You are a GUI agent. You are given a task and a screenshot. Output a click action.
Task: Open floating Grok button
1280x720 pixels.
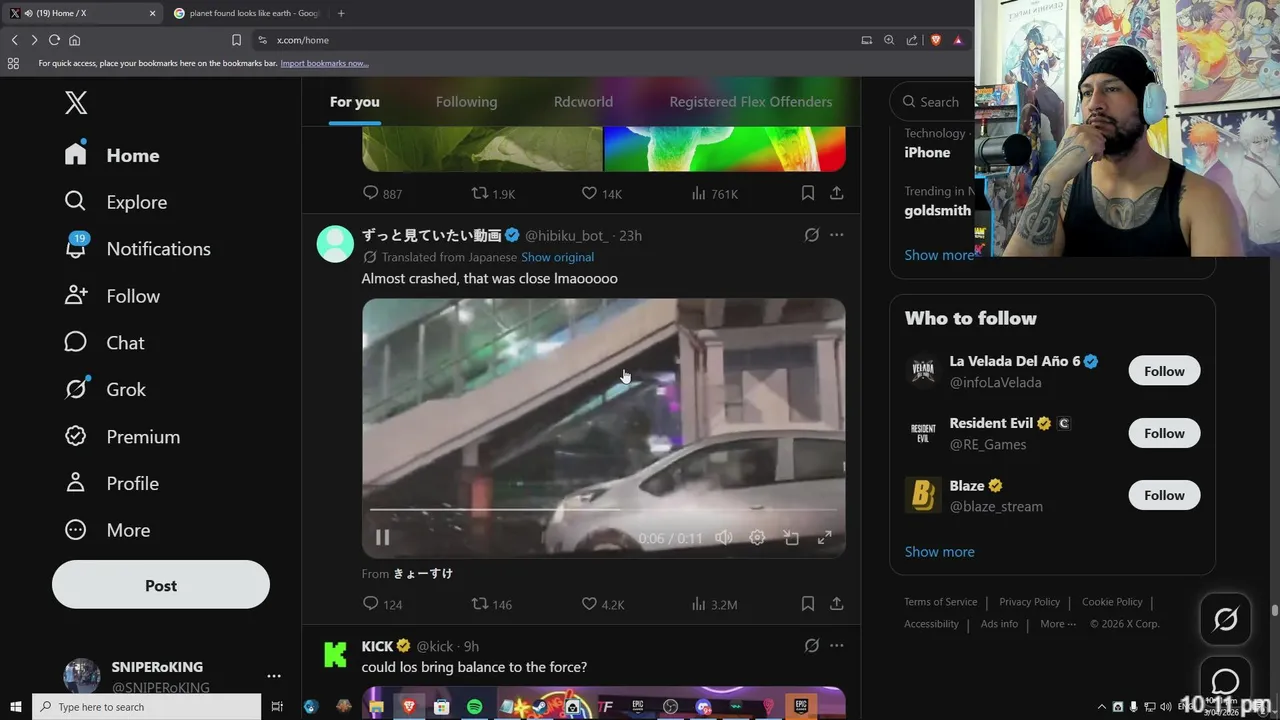[x=1225, y=620]
